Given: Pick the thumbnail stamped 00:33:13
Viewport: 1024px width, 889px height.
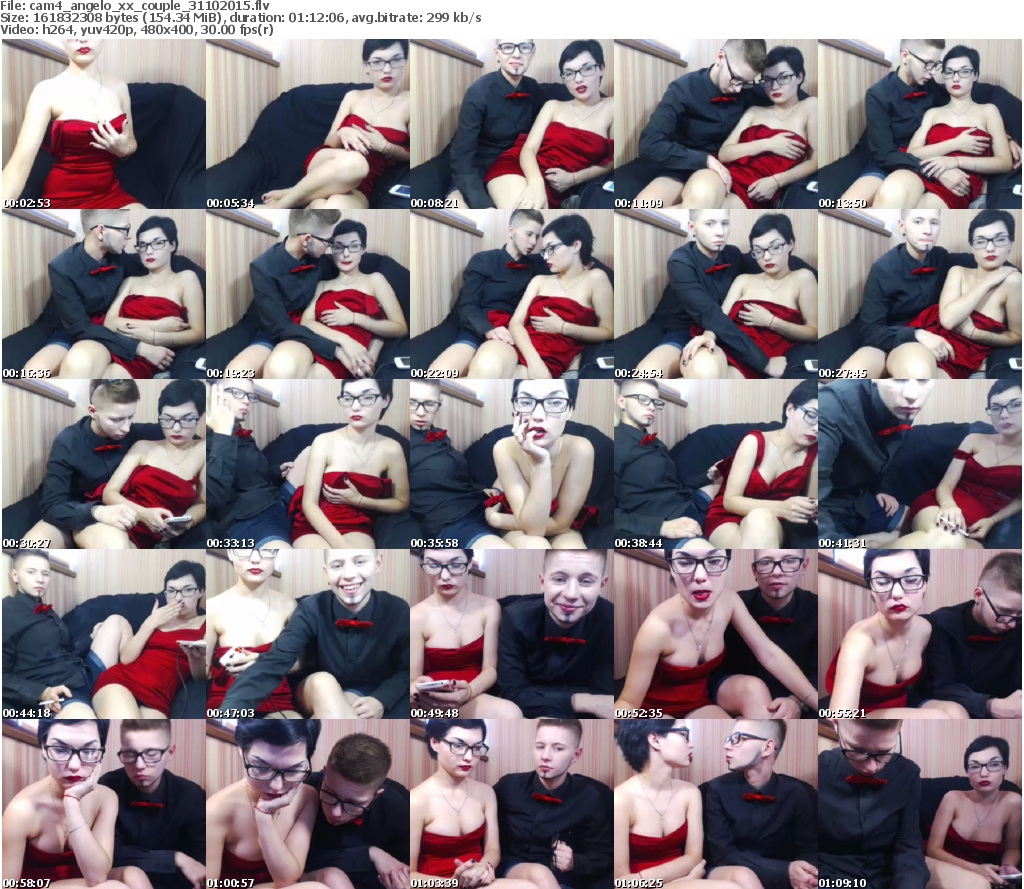Looking at the screenshot, I should tap(308, 464).
